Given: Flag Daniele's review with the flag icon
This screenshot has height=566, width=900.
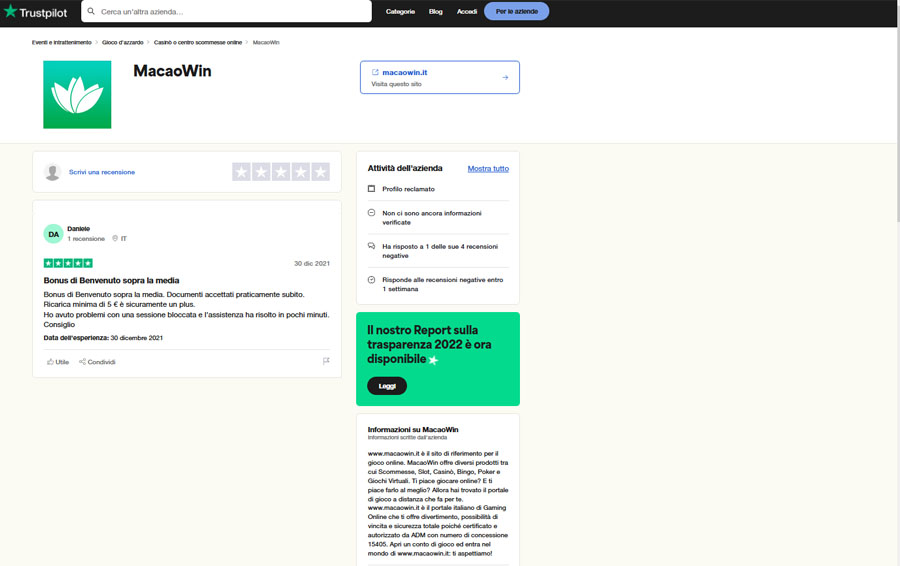Looking at the screenshot, I should pyautogui.click(x=326, y=361).
